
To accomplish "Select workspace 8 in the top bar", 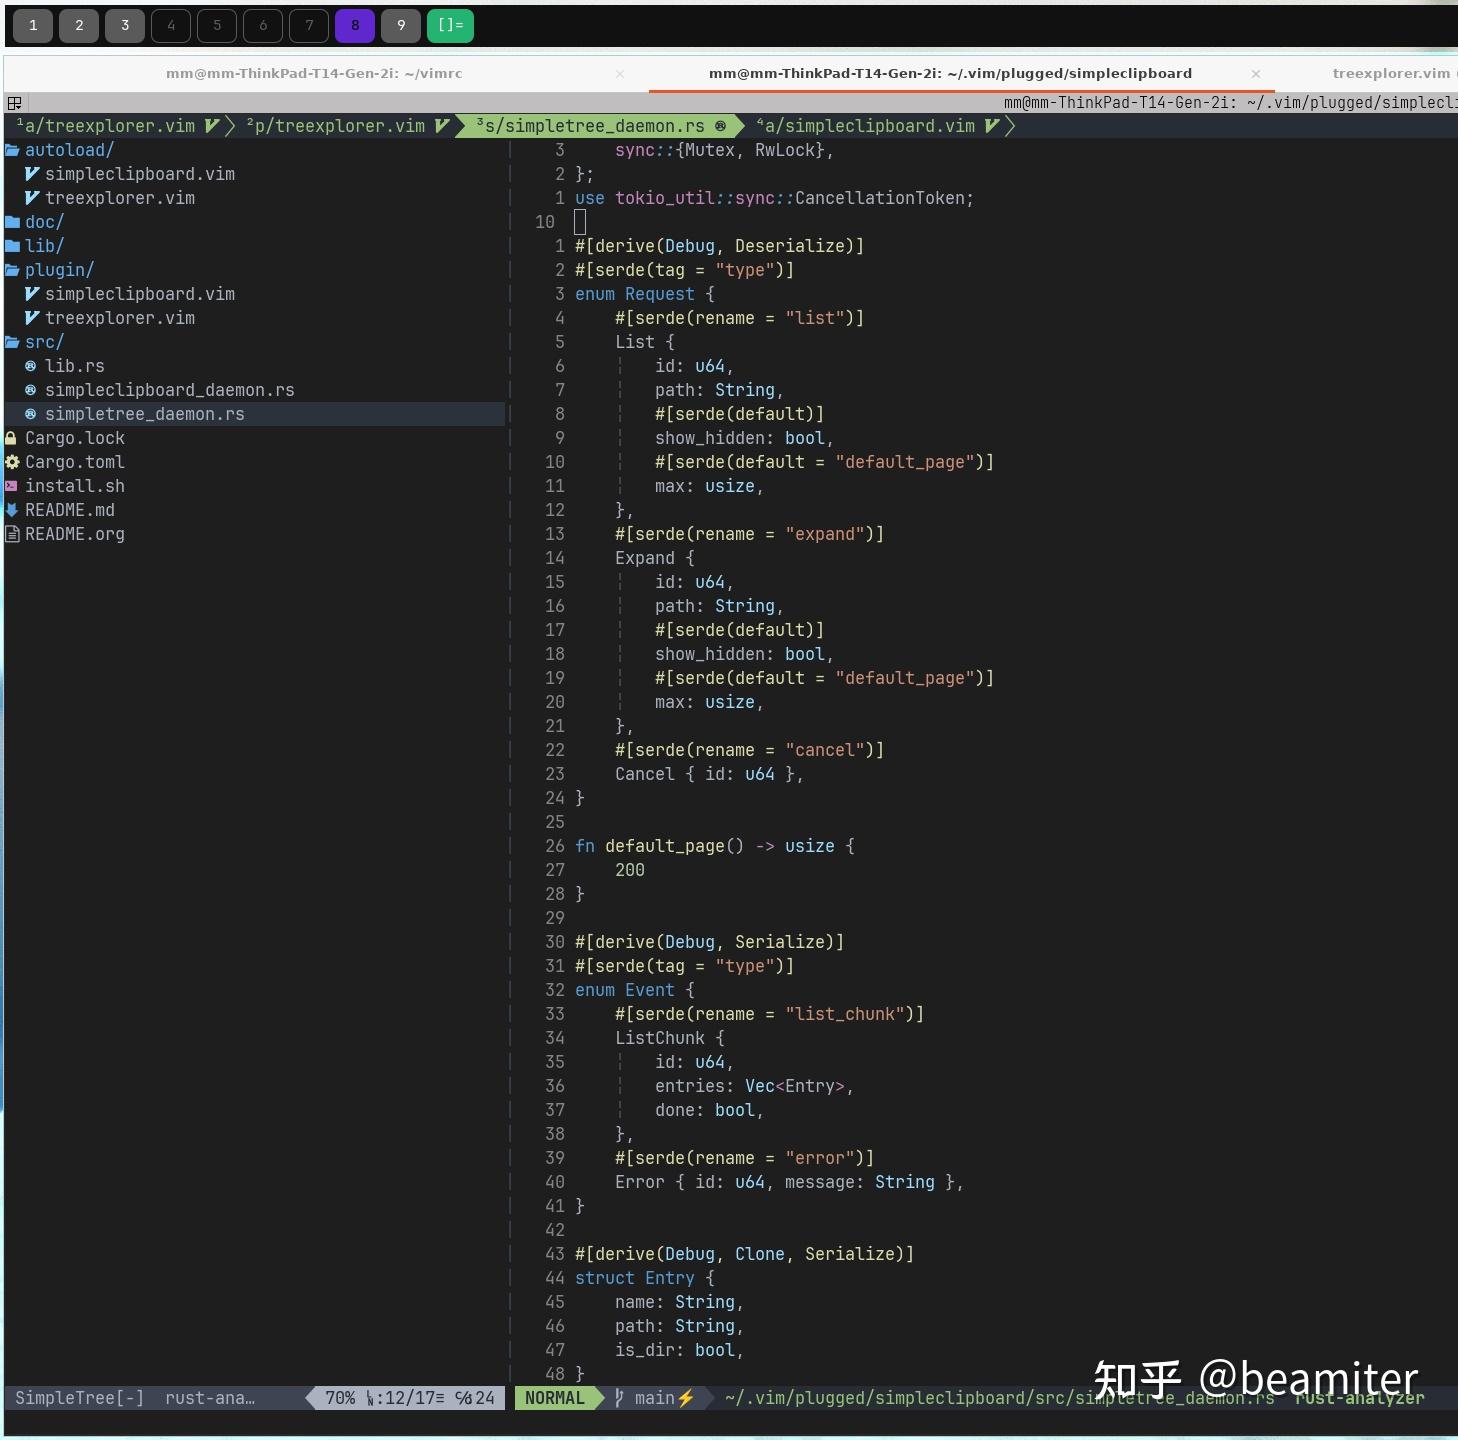I will 355,25.
